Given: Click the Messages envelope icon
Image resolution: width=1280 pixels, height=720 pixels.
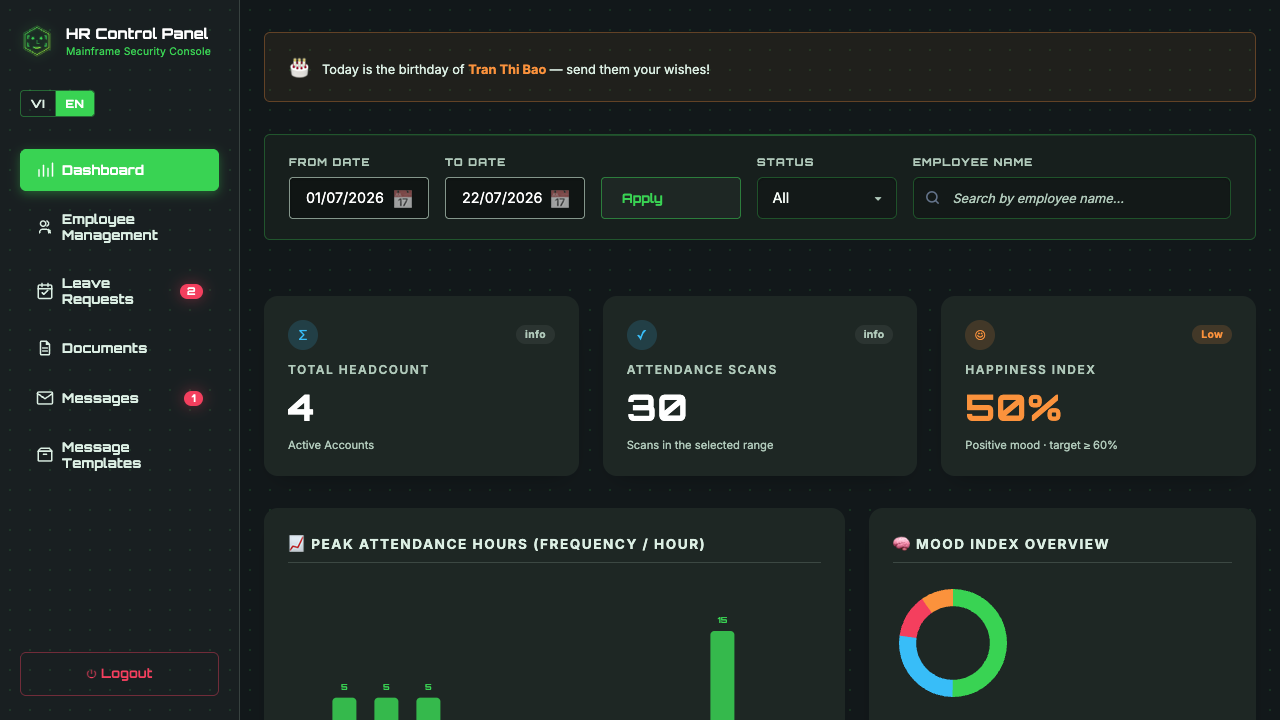Looking at the screenshot, I should [45, 398].
